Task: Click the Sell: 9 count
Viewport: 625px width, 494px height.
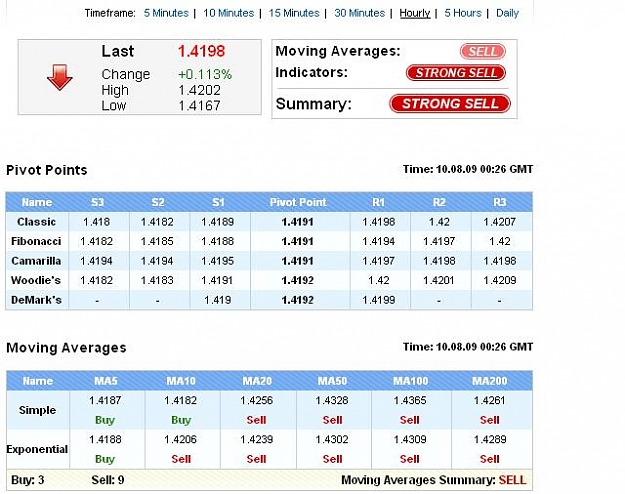Action: 108,480
